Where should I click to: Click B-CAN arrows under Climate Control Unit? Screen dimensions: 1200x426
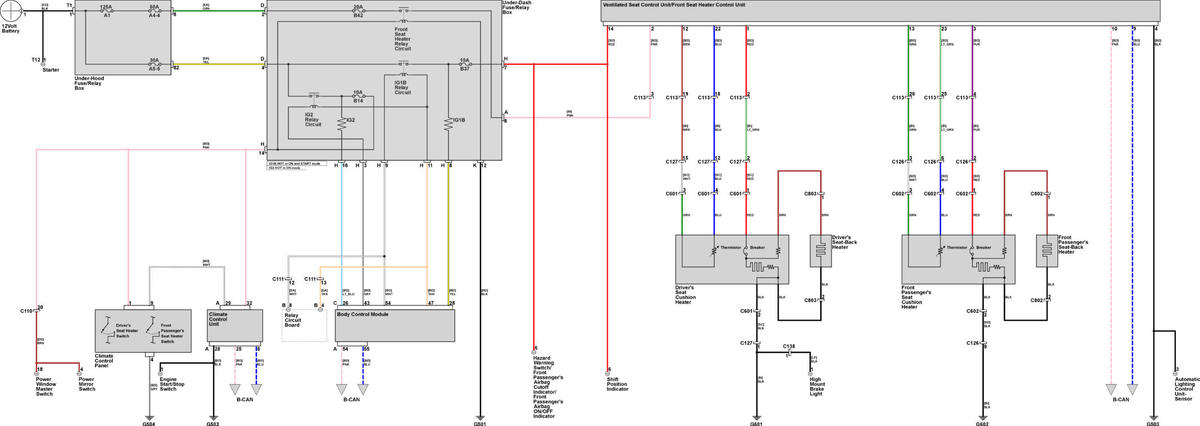click(246, 391)
